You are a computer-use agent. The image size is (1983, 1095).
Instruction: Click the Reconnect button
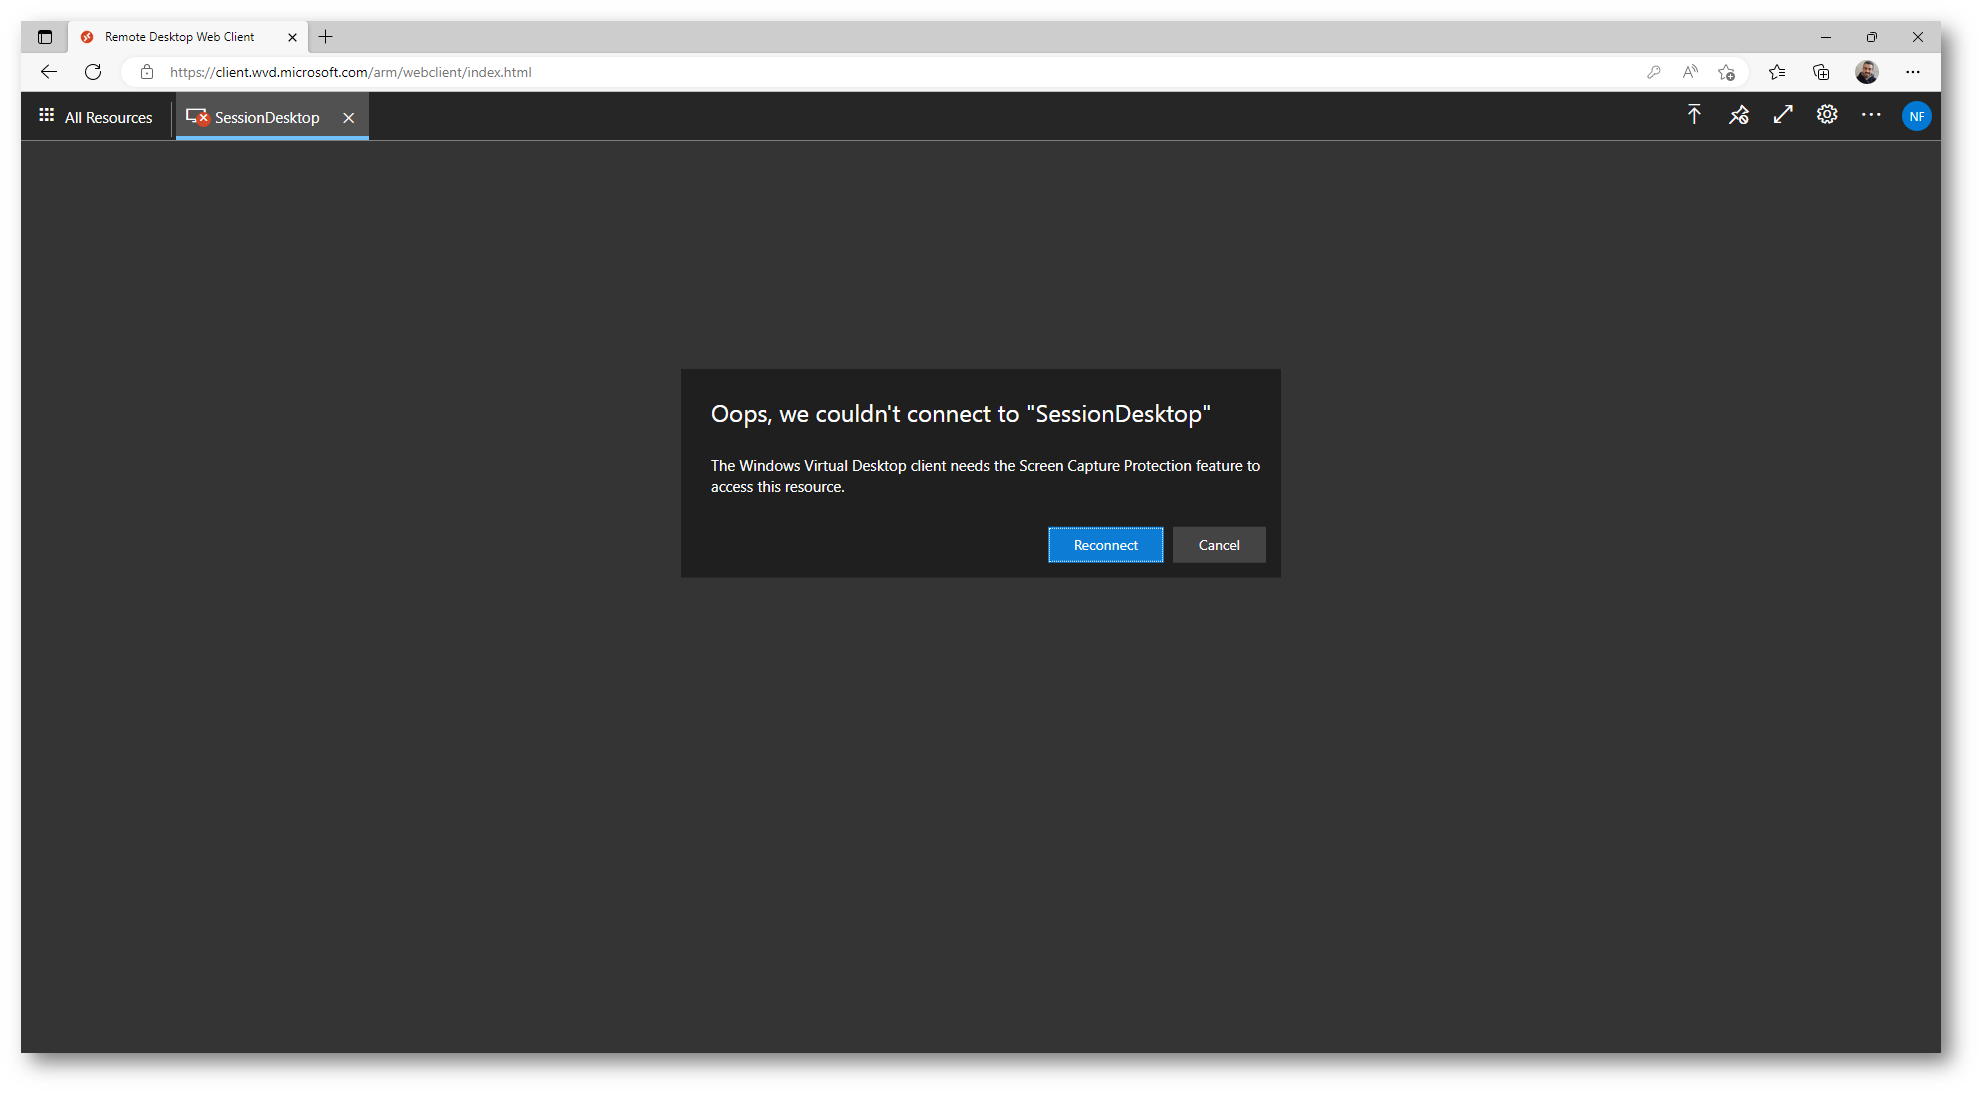(x=1105, y=545)
